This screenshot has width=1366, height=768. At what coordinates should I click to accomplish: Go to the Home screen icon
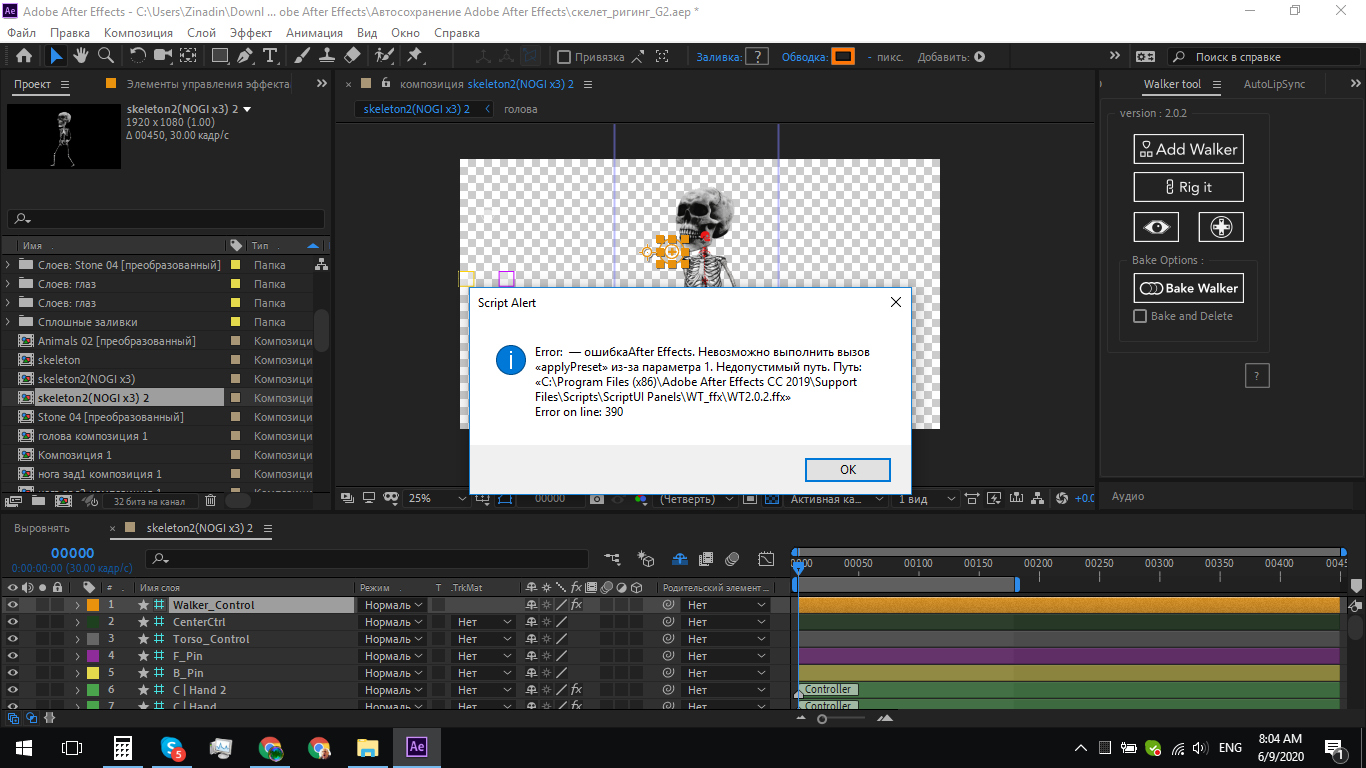tap(24, 56)
